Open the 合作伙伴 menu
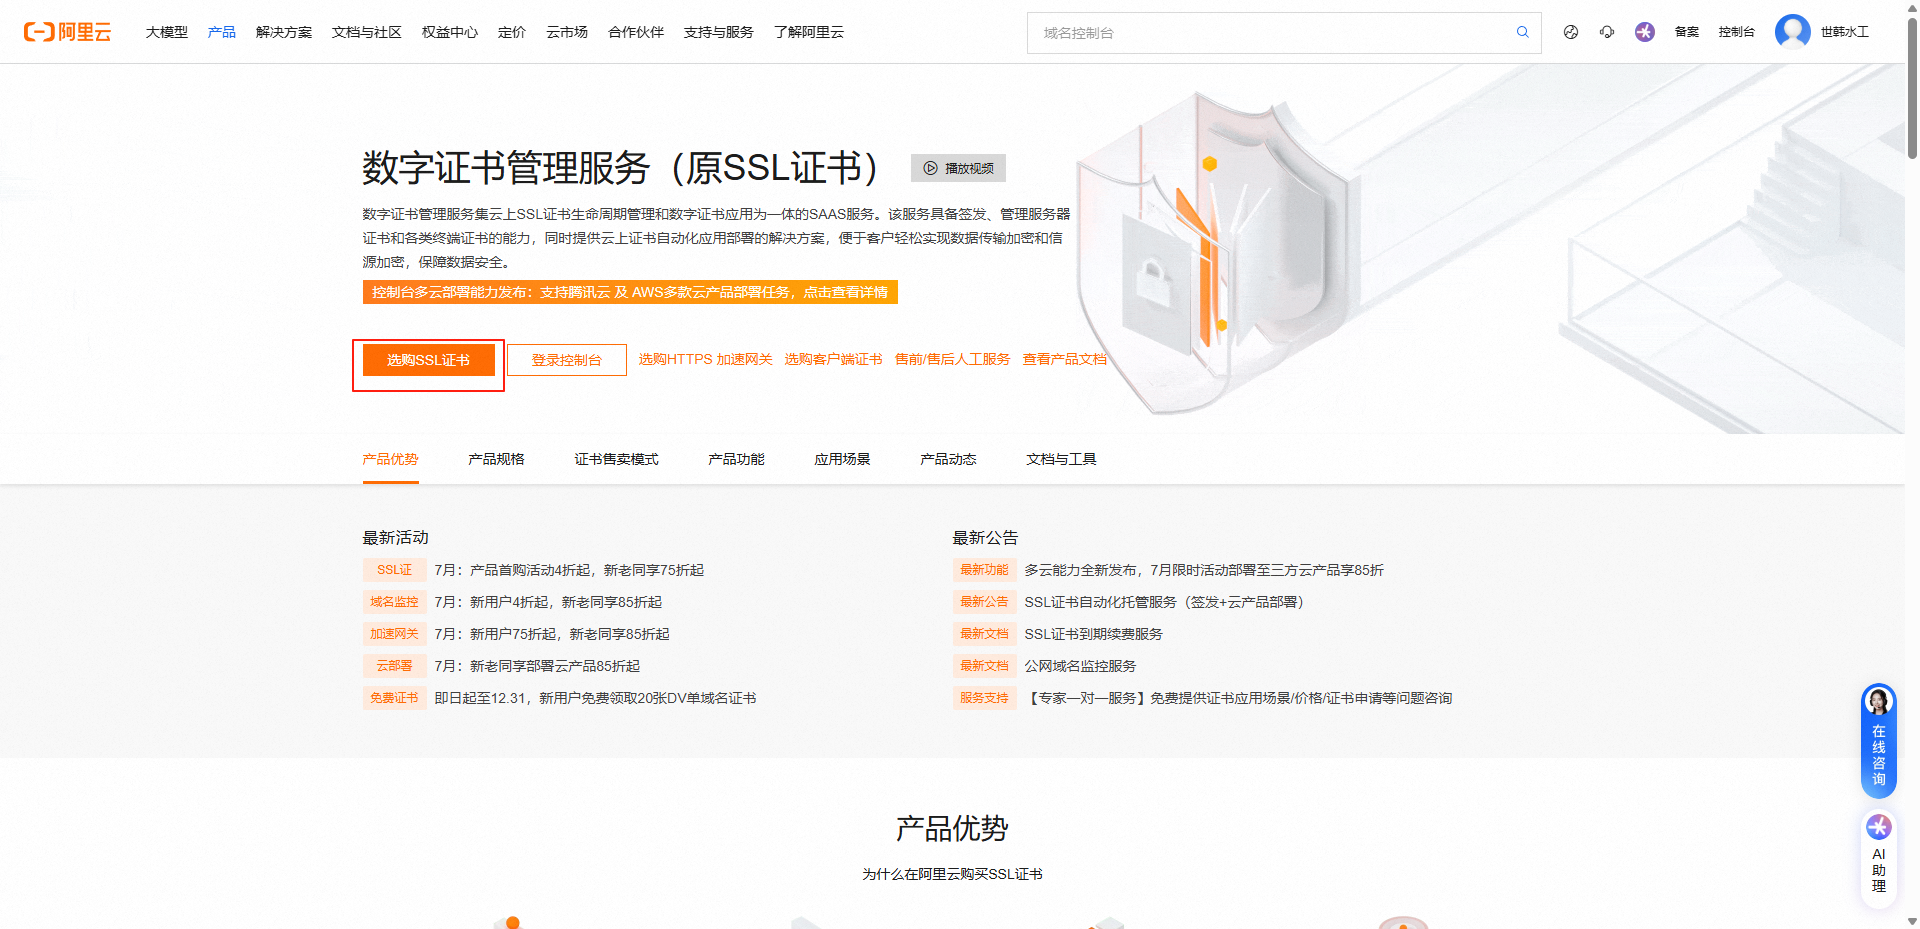Image resolution: width=1920 pixels, height=929 pixels. pyautogui.click(x=636, y=32)
